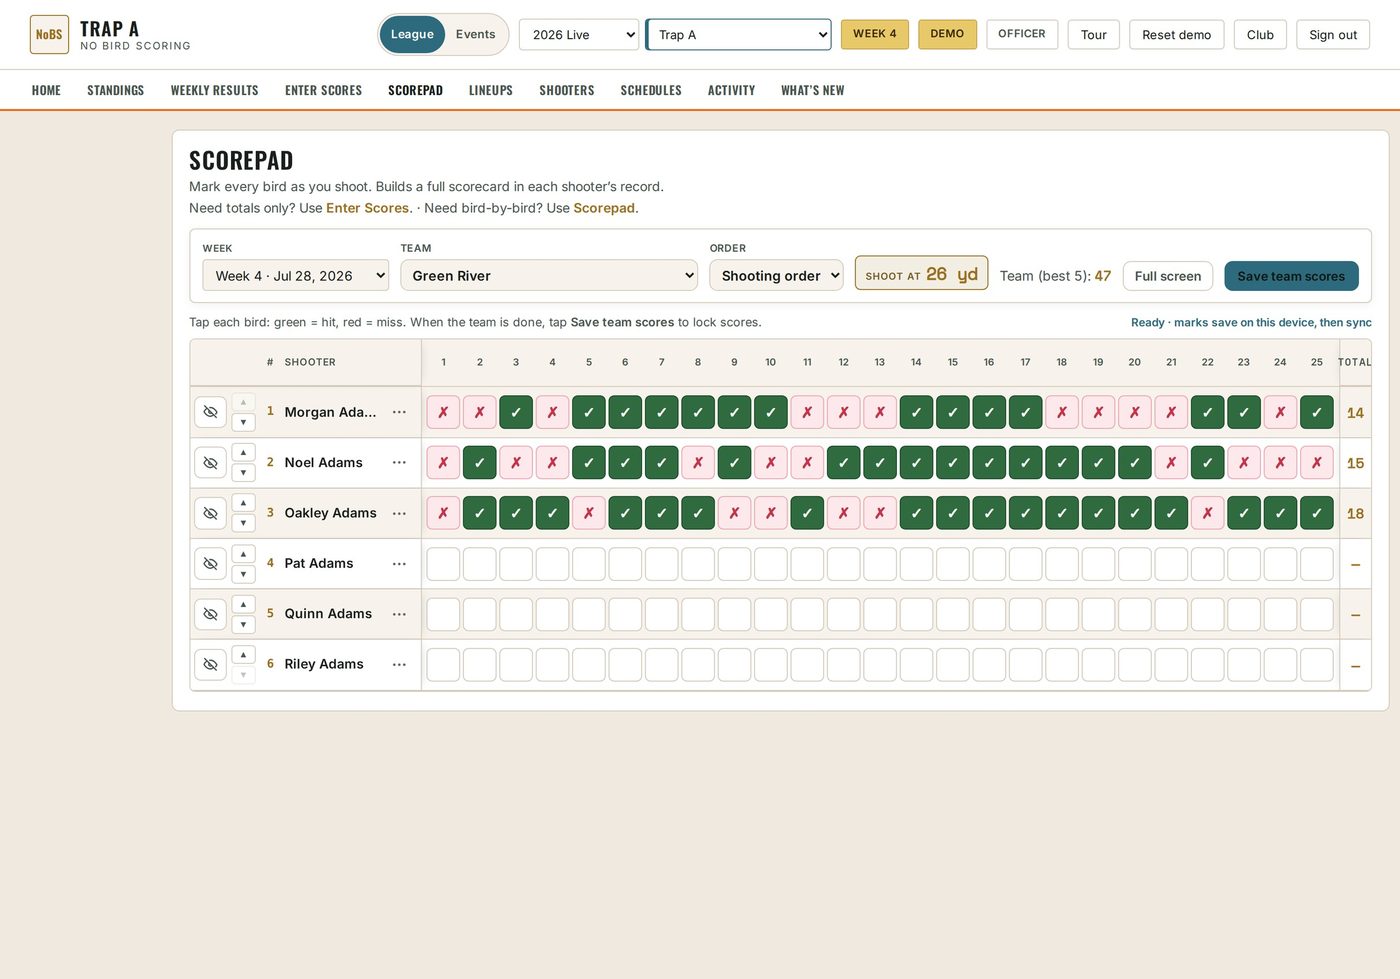Move Riley Adams up in shooting order
This screenshot has height=979, width=1400.
point(243,654)
